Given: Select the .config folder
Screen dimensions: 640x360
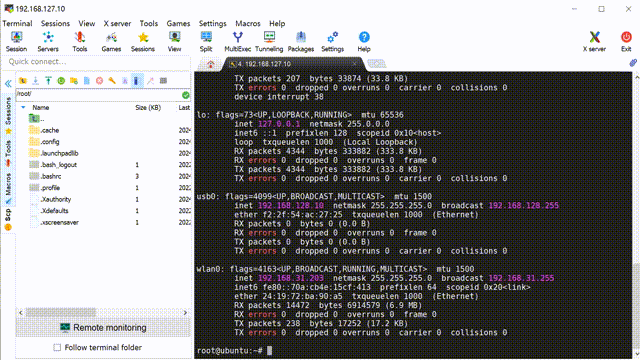Looking at the screenshot, I should 50,142.
